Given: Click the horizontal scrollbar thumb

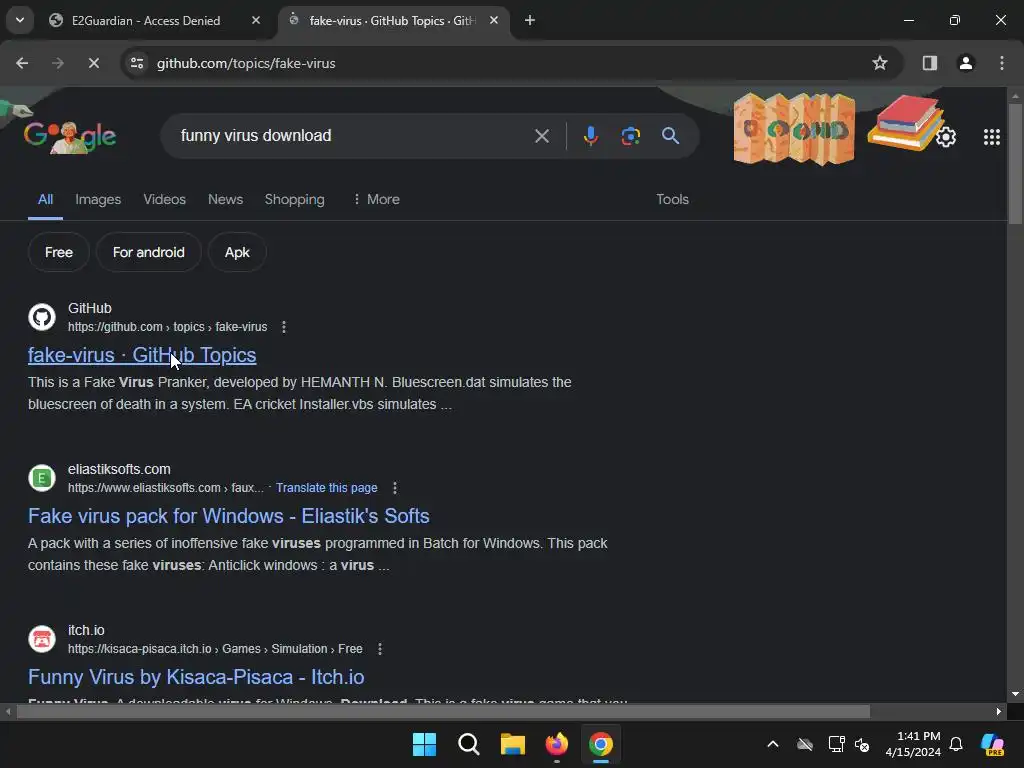Looking at the screenshot, I should coord(443,711).
